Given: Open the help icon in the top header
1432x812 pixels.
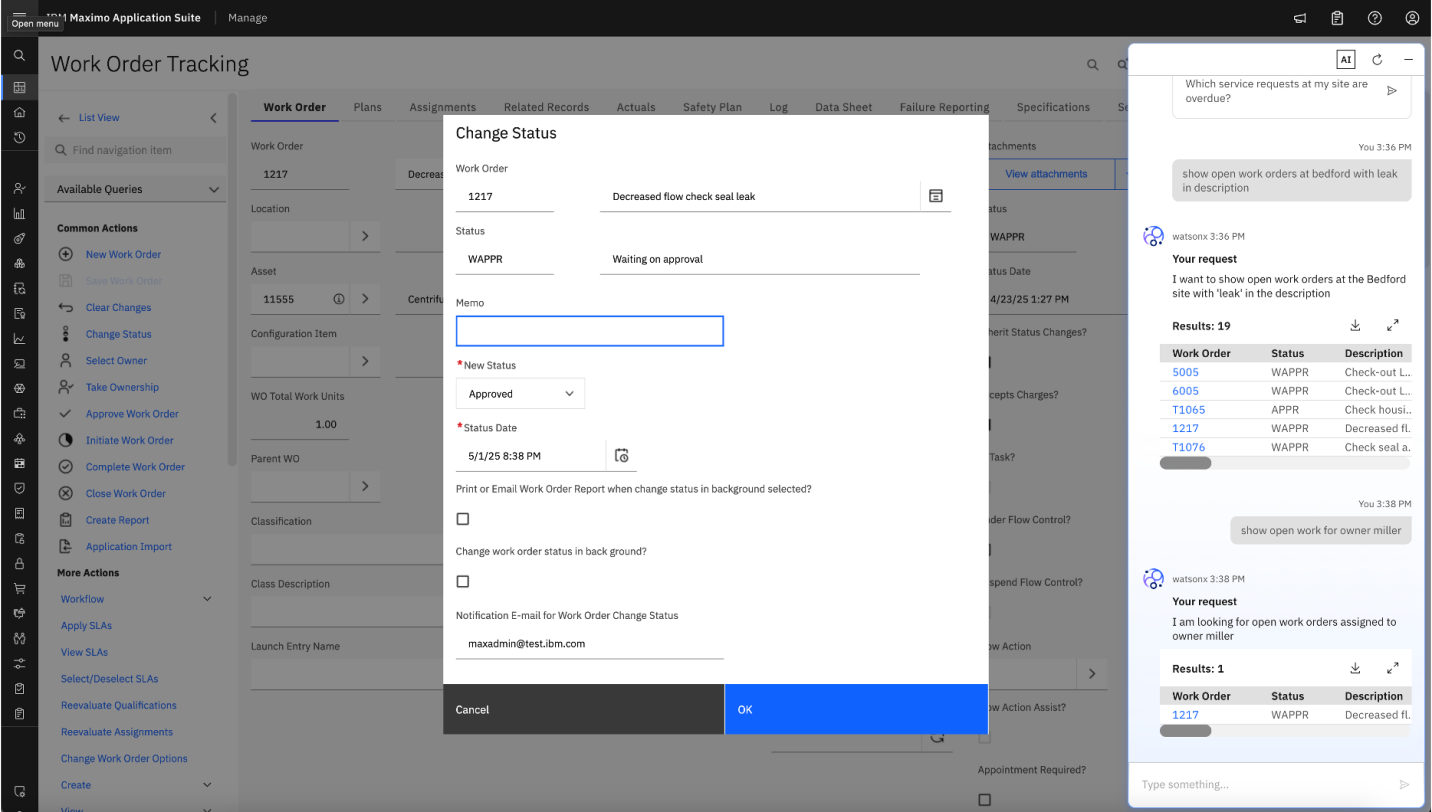Looking at the screenshot, I should pos(1375,18).
